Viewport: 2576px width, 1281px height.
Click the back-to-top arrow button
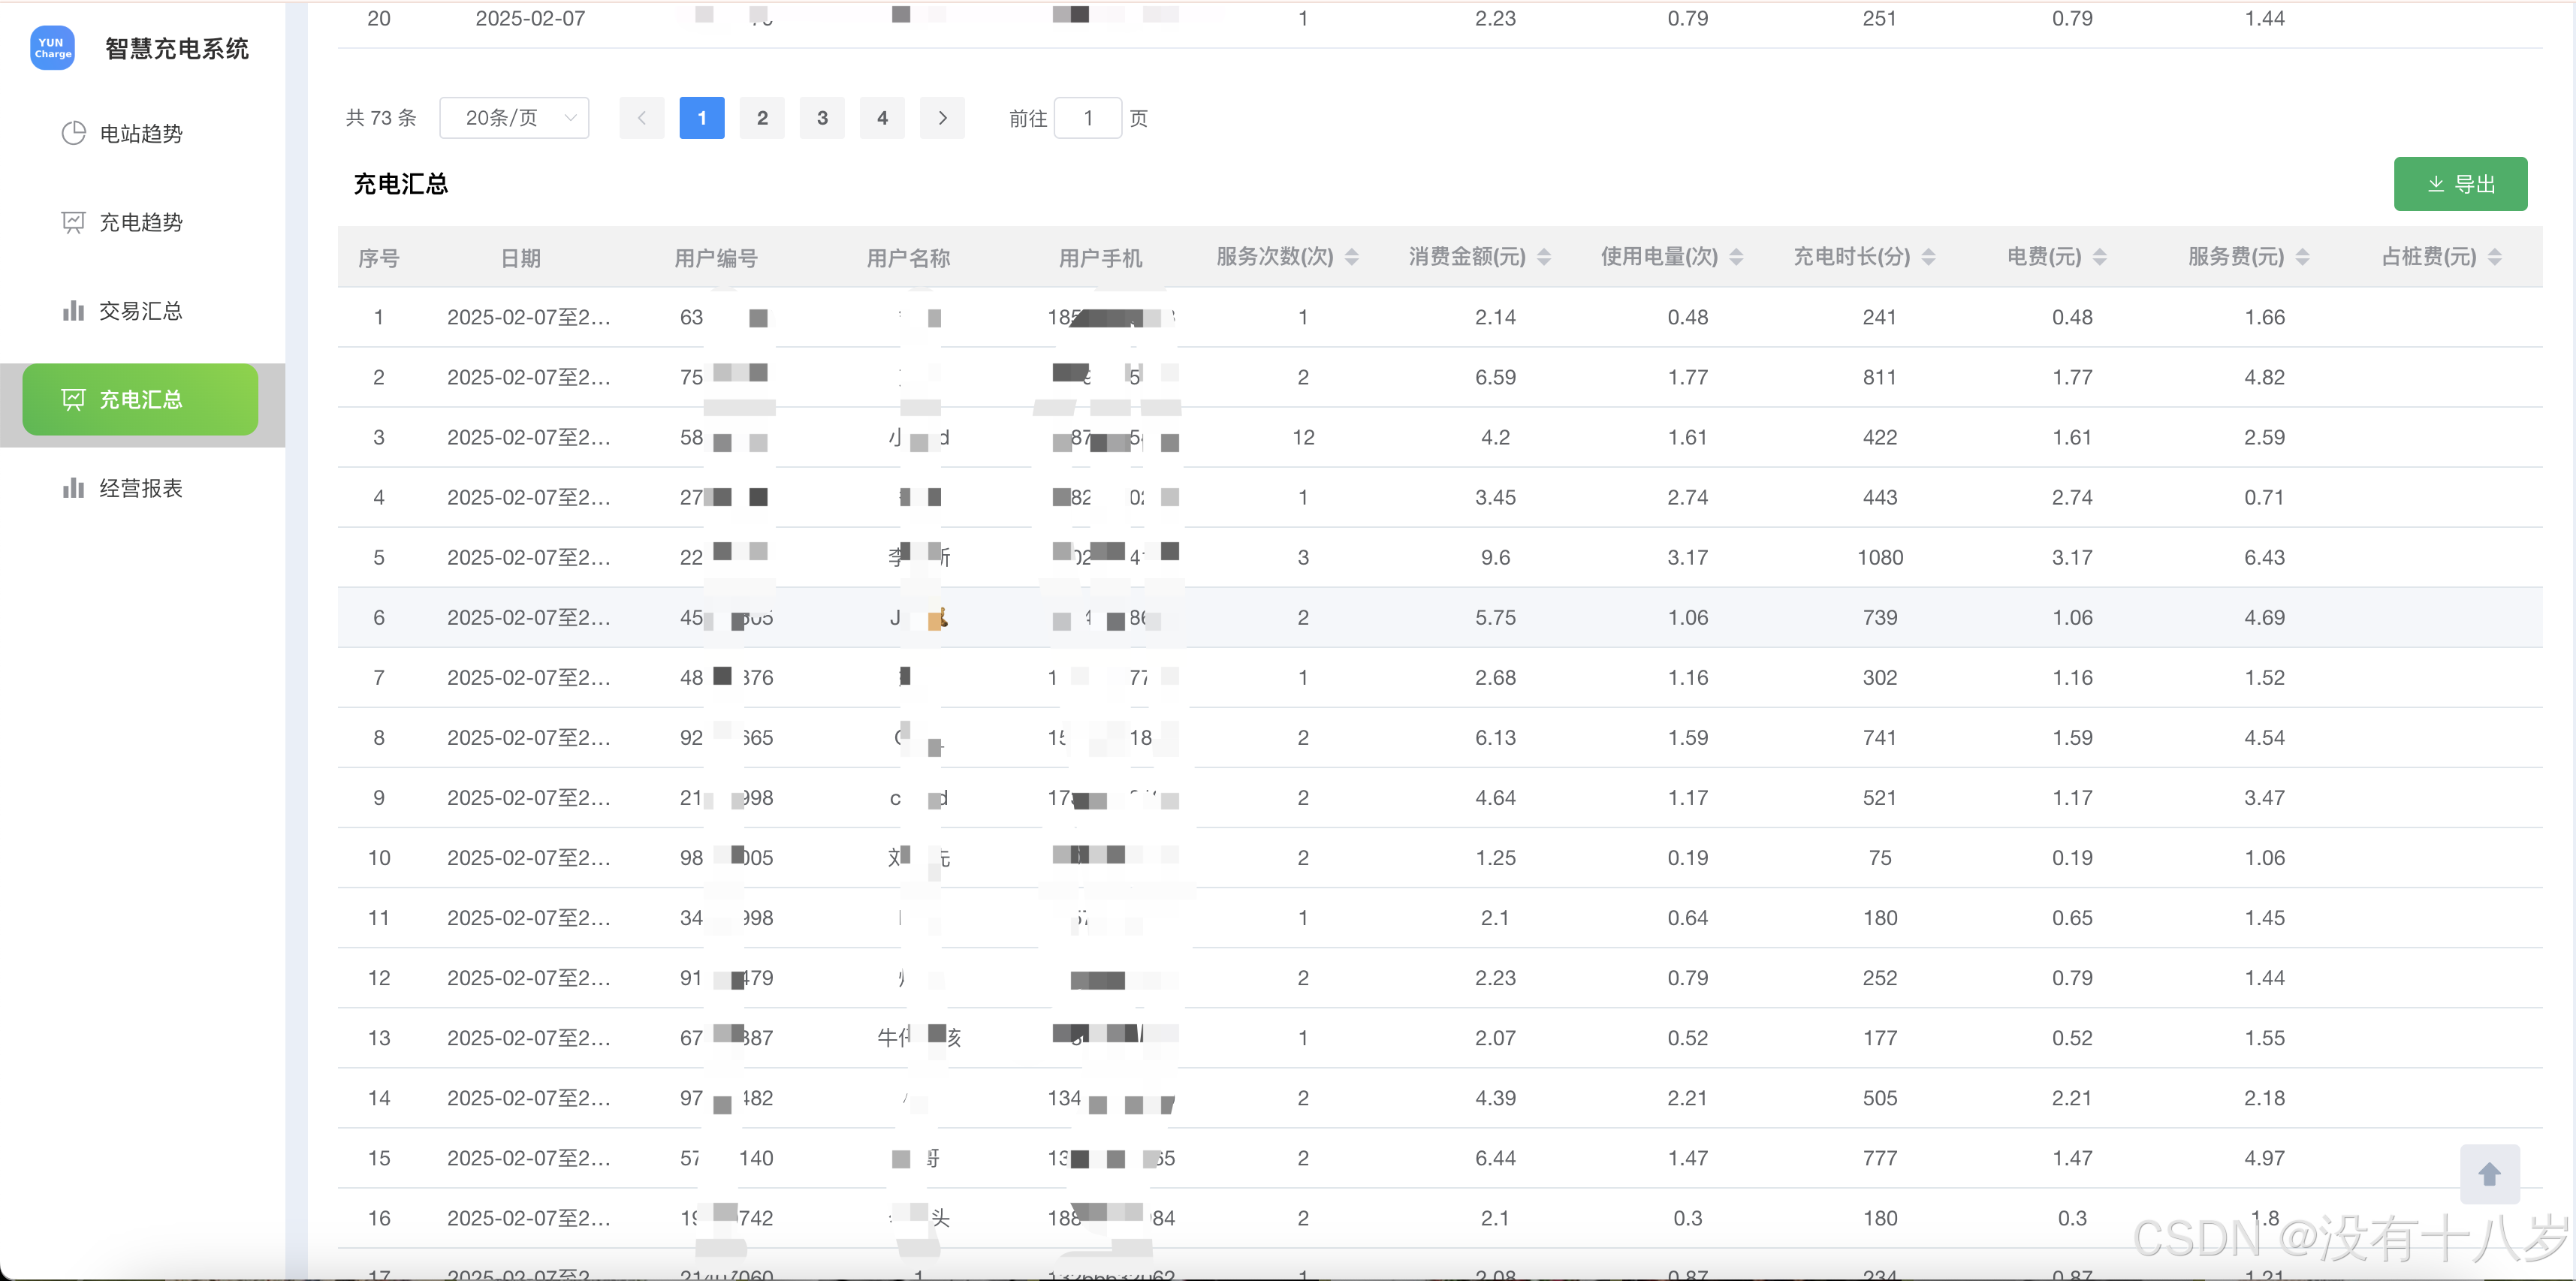tap(2489, 1174)
